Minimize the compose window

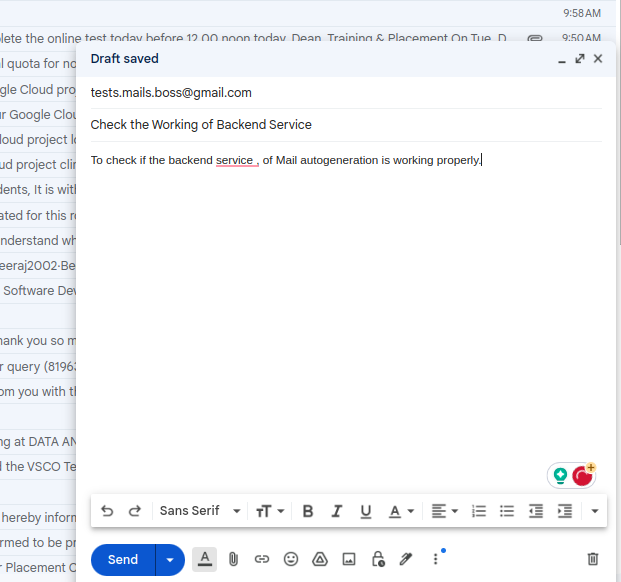click(x=562, y=59)
